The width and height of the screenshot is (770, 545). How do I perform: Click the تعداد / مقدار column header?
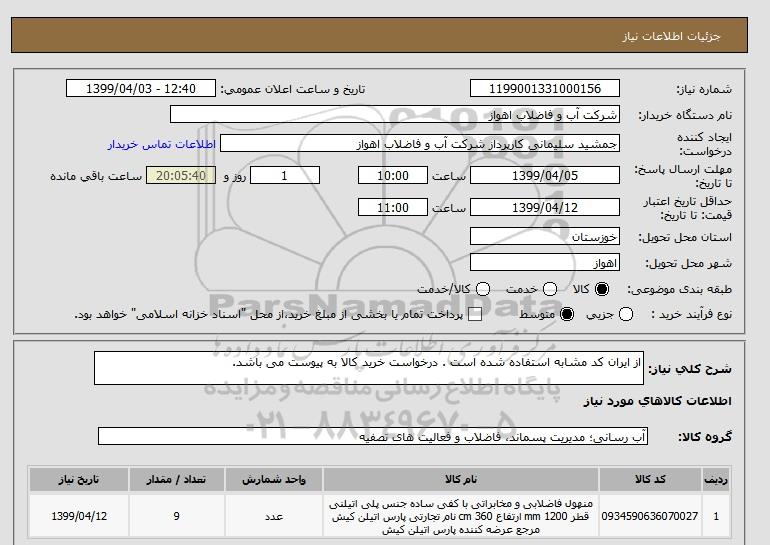coord(176,479)
